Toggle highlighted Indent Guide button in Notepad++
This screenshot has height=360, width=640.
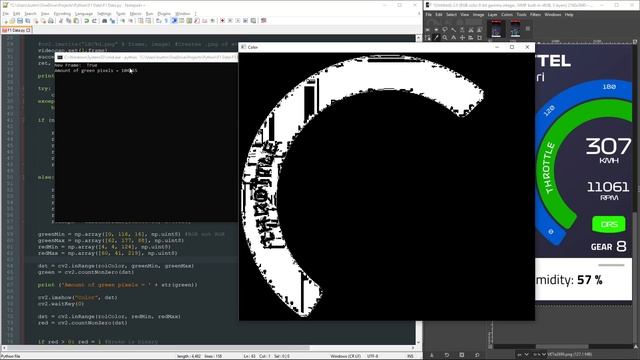coord(174,21)
